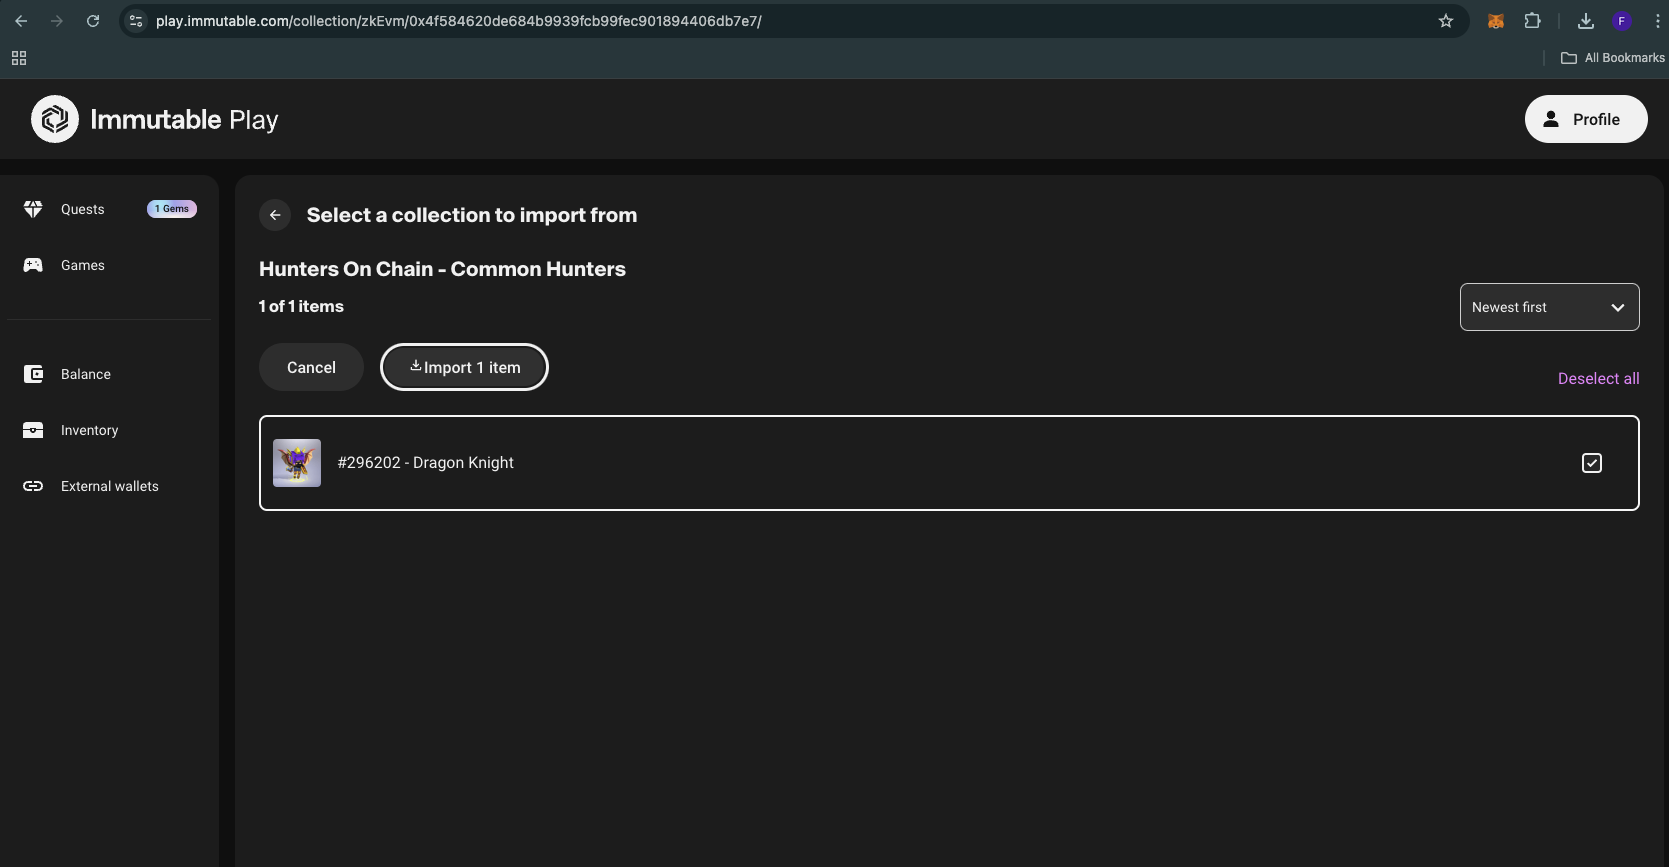1669x867 pixels.
Task: Open site information icon in address bar
Action: point(137,21)
